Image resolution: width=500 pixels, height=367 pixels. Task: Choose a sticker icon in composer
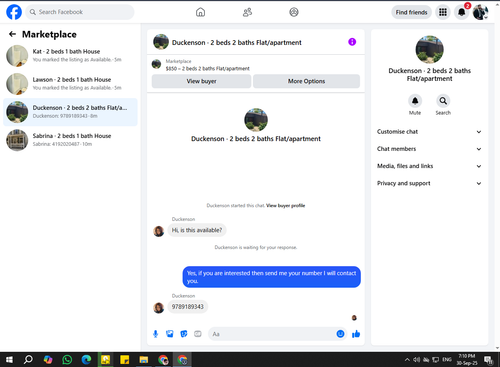[x=184, y=334]
